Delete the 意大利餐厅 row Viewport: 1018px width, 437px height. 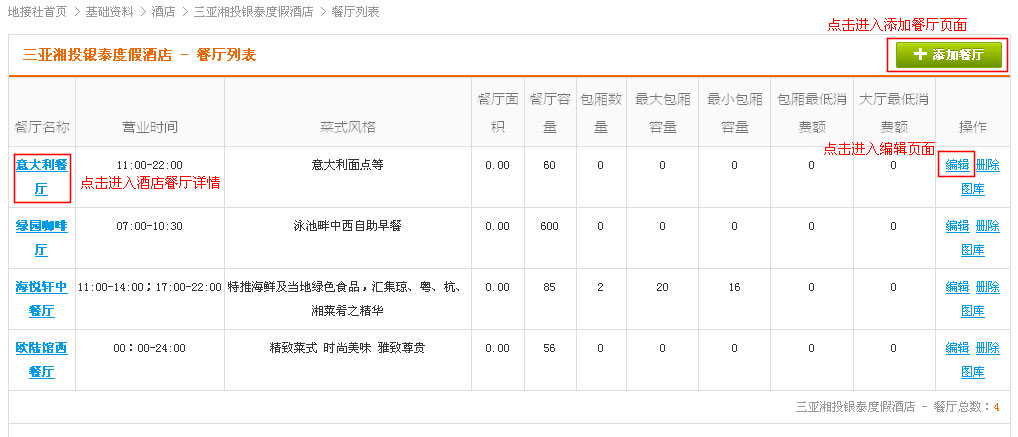[x=987, y=165]
